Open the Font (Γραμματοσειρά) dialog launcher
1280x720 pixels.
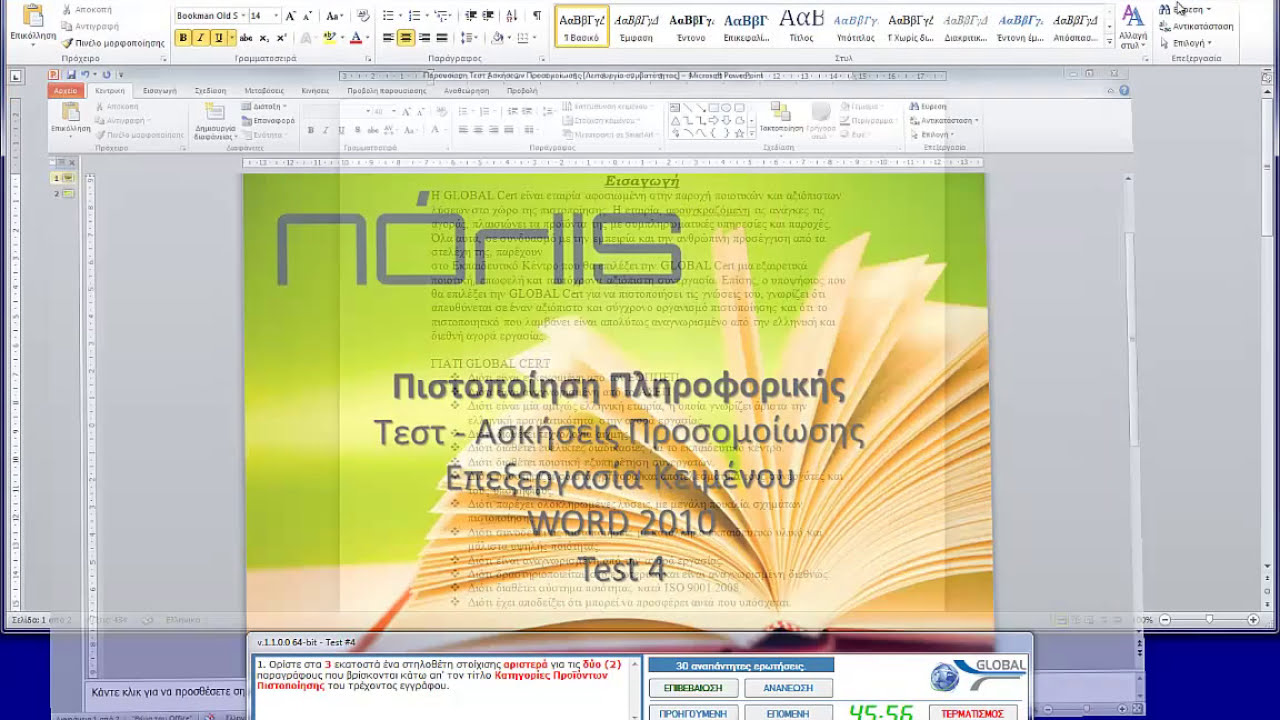370,59
